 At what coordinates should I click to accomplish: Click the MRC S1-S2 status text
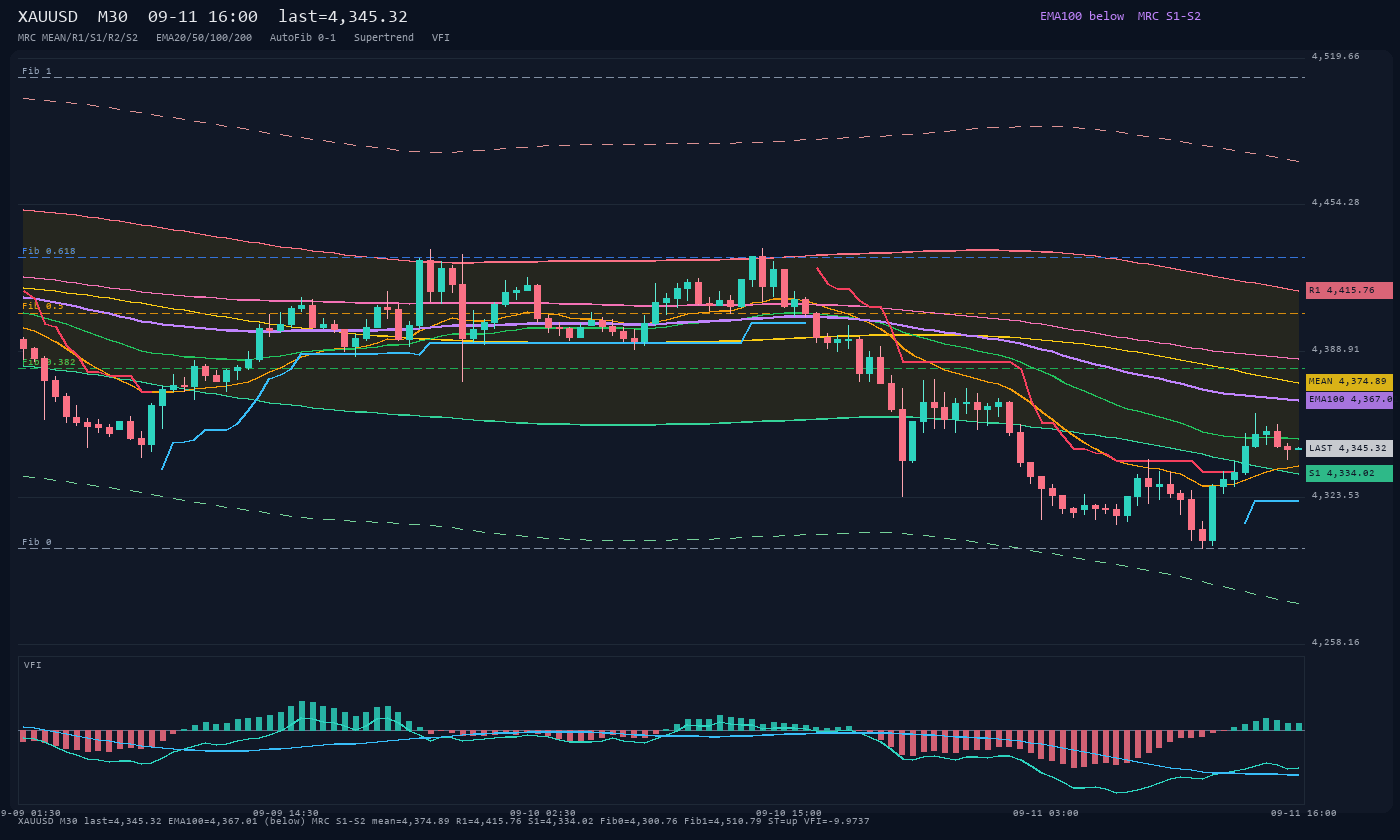point(1169,16)
